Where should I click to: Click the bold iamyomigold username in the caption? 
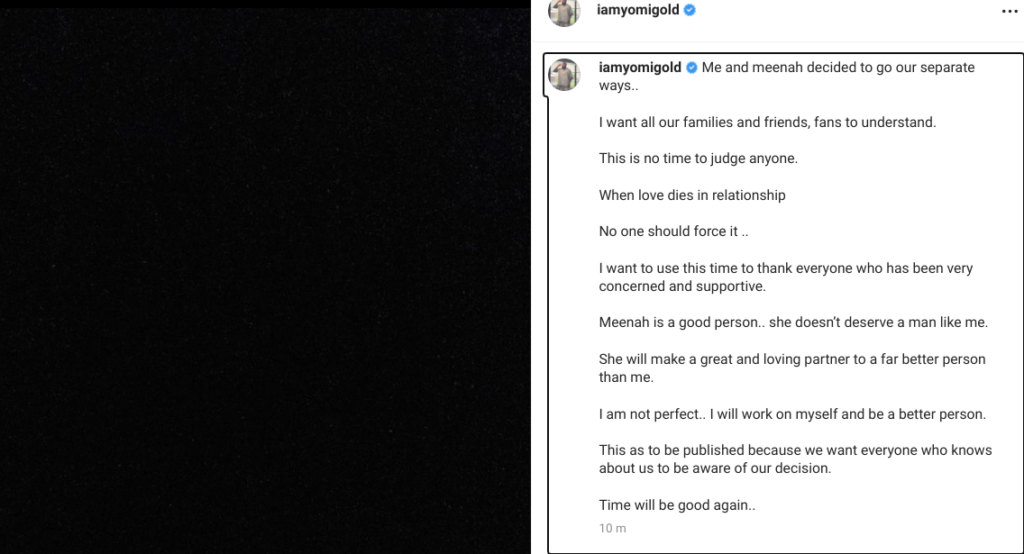tap(640, 67)
